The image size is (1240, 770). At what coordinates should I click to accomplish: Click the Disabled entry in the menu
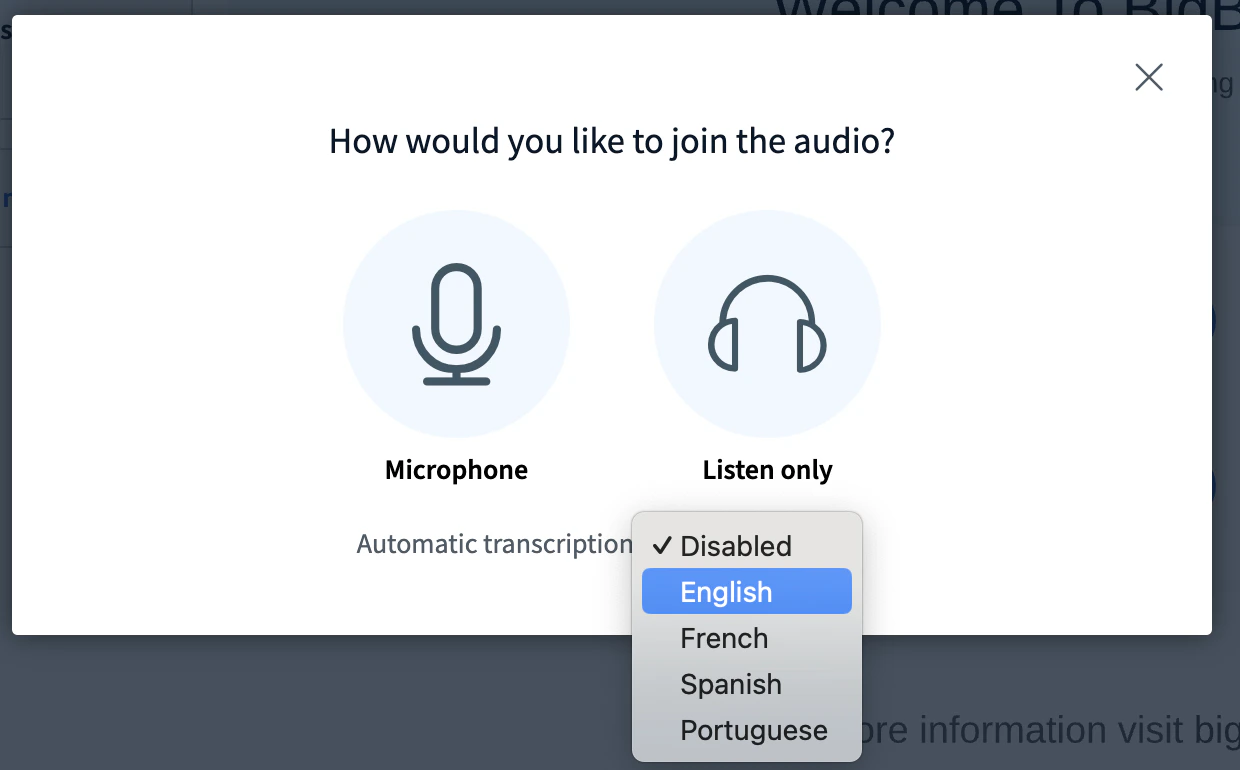[735, 546]
